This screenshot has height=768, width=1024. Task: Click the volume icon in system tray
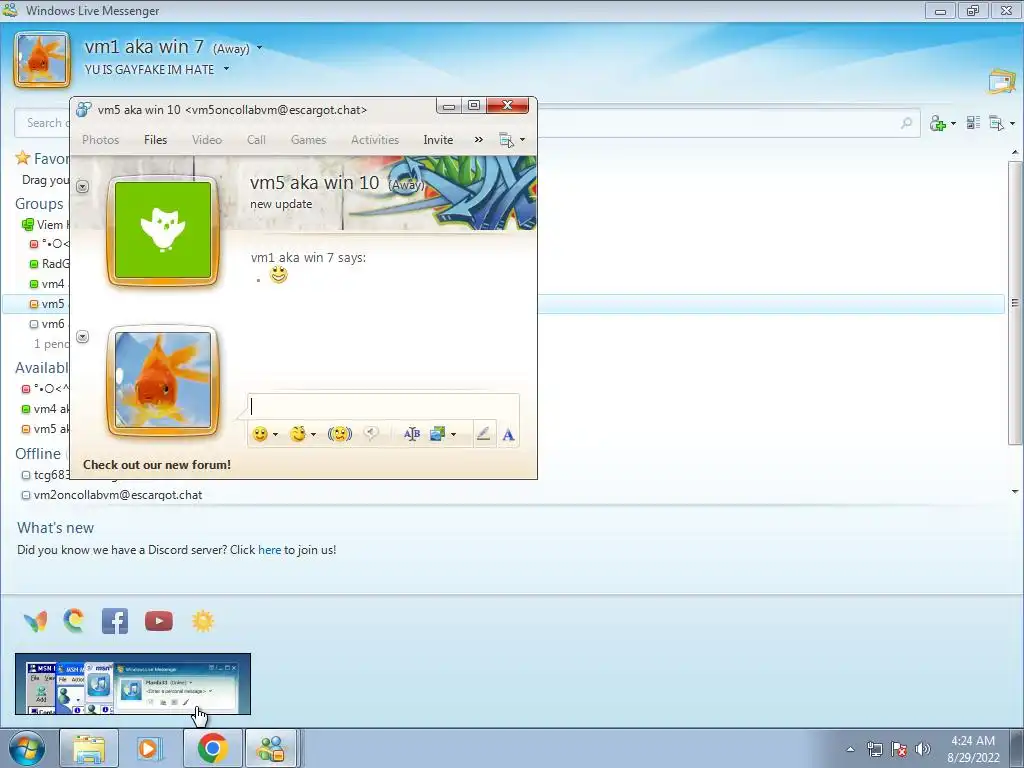point(922,749)
